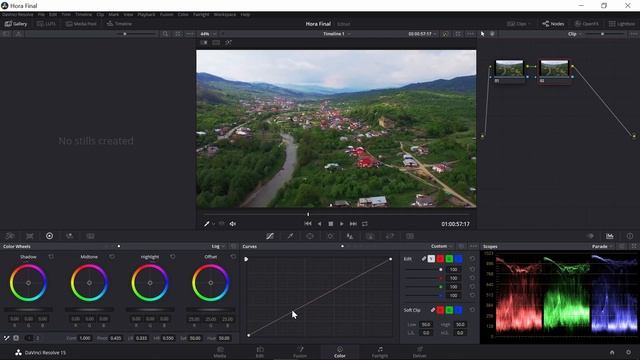
Task: Open the Lightbox view
Action: pos(622,24)
